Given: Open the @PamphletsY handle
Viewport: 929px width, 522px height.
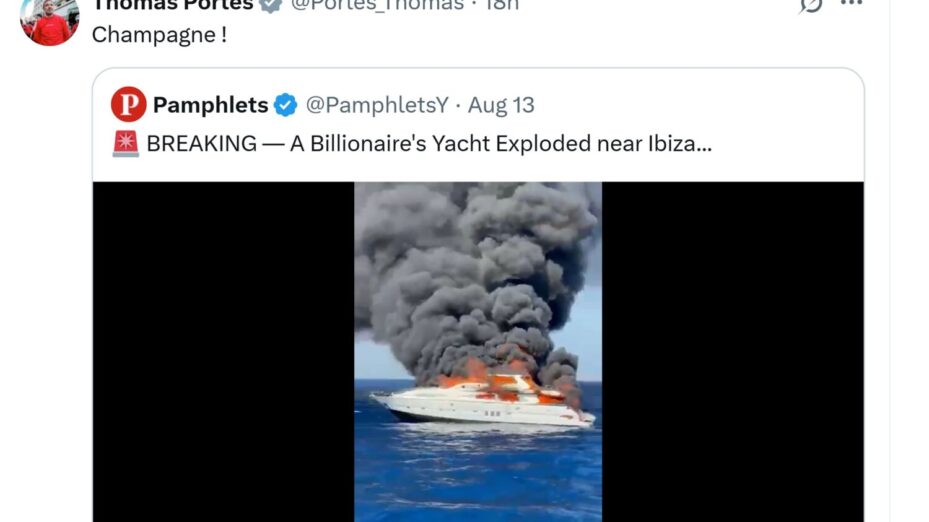Looking at the screenshot, I should pyautogui.click(x=377, y=105).
